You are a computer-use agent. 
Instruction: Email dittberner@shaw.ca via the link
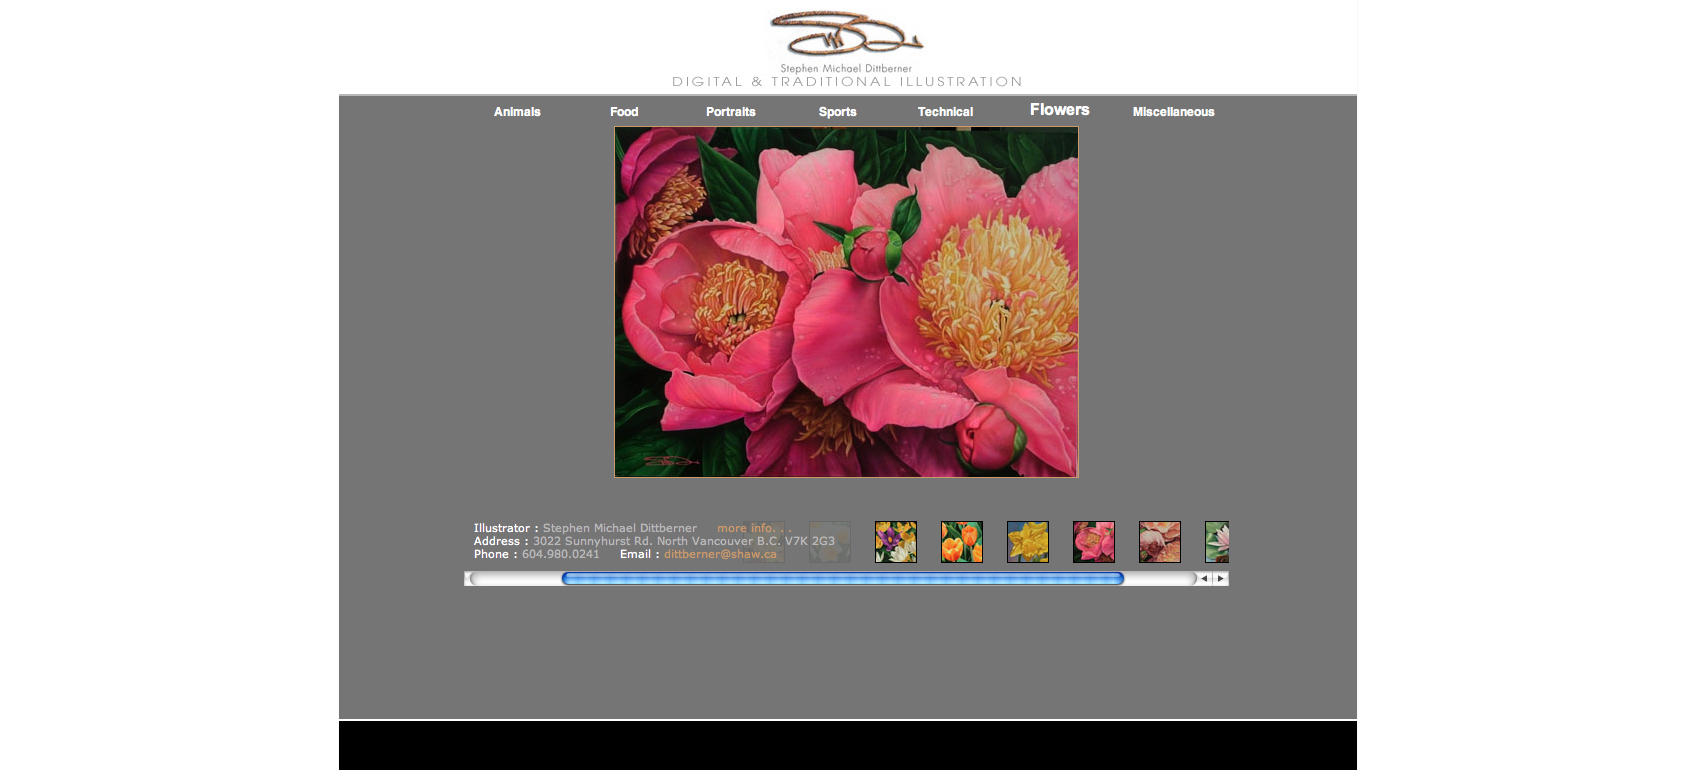click(720, 554)
